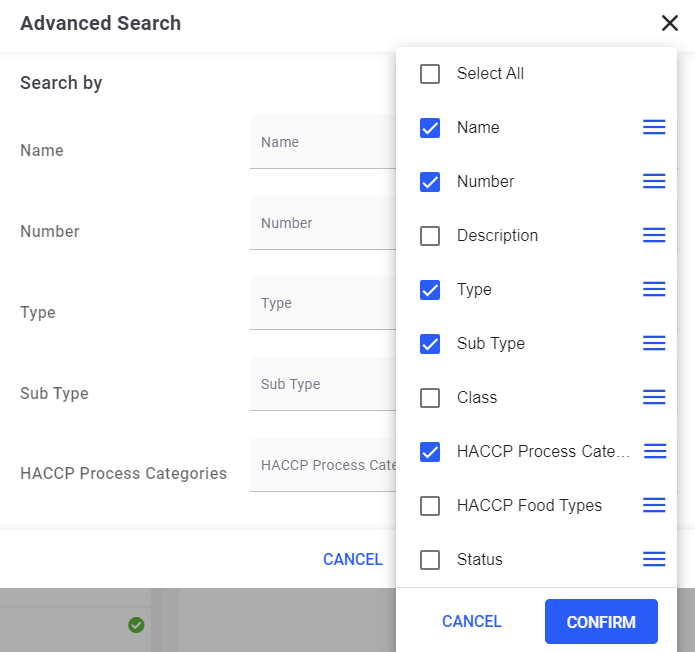Click the reorder handle beside Status
The height and width of the screenshot is (652, 695).
654,559
